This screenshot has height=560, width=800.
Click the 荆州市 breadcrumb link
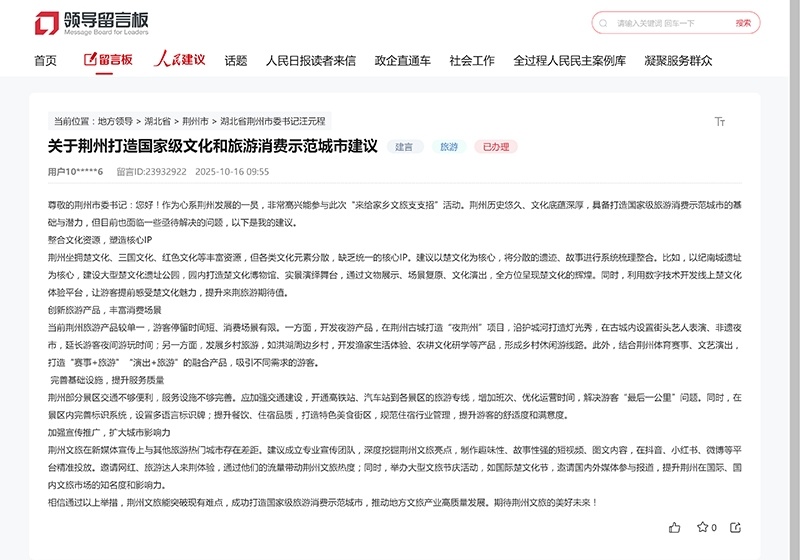point(194,119)
